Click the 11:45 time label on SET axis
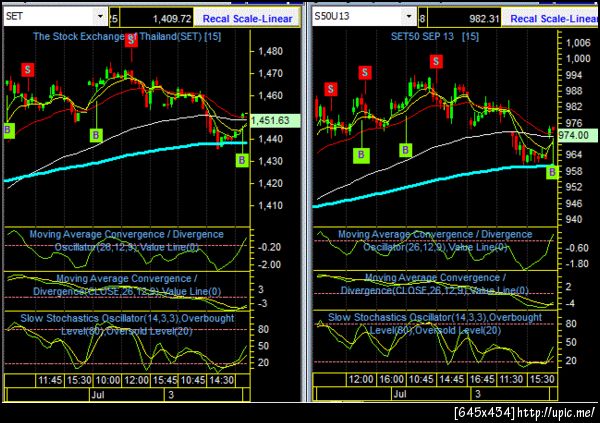This screenshot has height=423, width=600. point(50,380)
